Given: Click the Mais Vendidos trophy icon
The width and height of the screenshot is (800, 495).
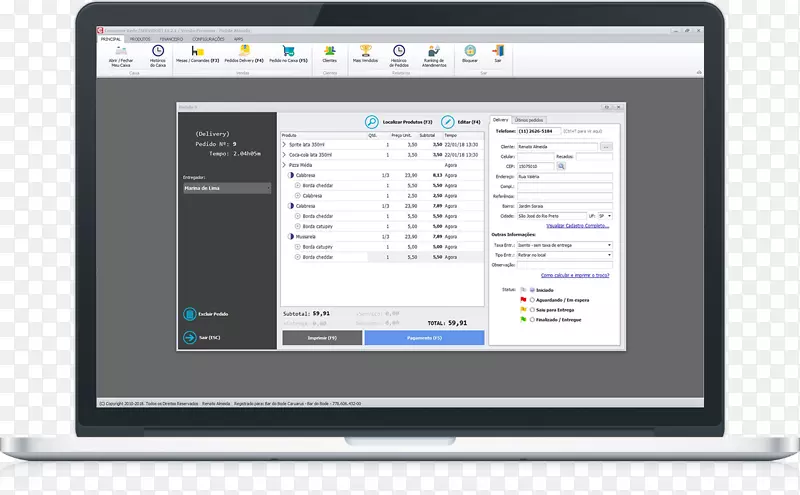Looking at the screenshot, I should point(366,51).
